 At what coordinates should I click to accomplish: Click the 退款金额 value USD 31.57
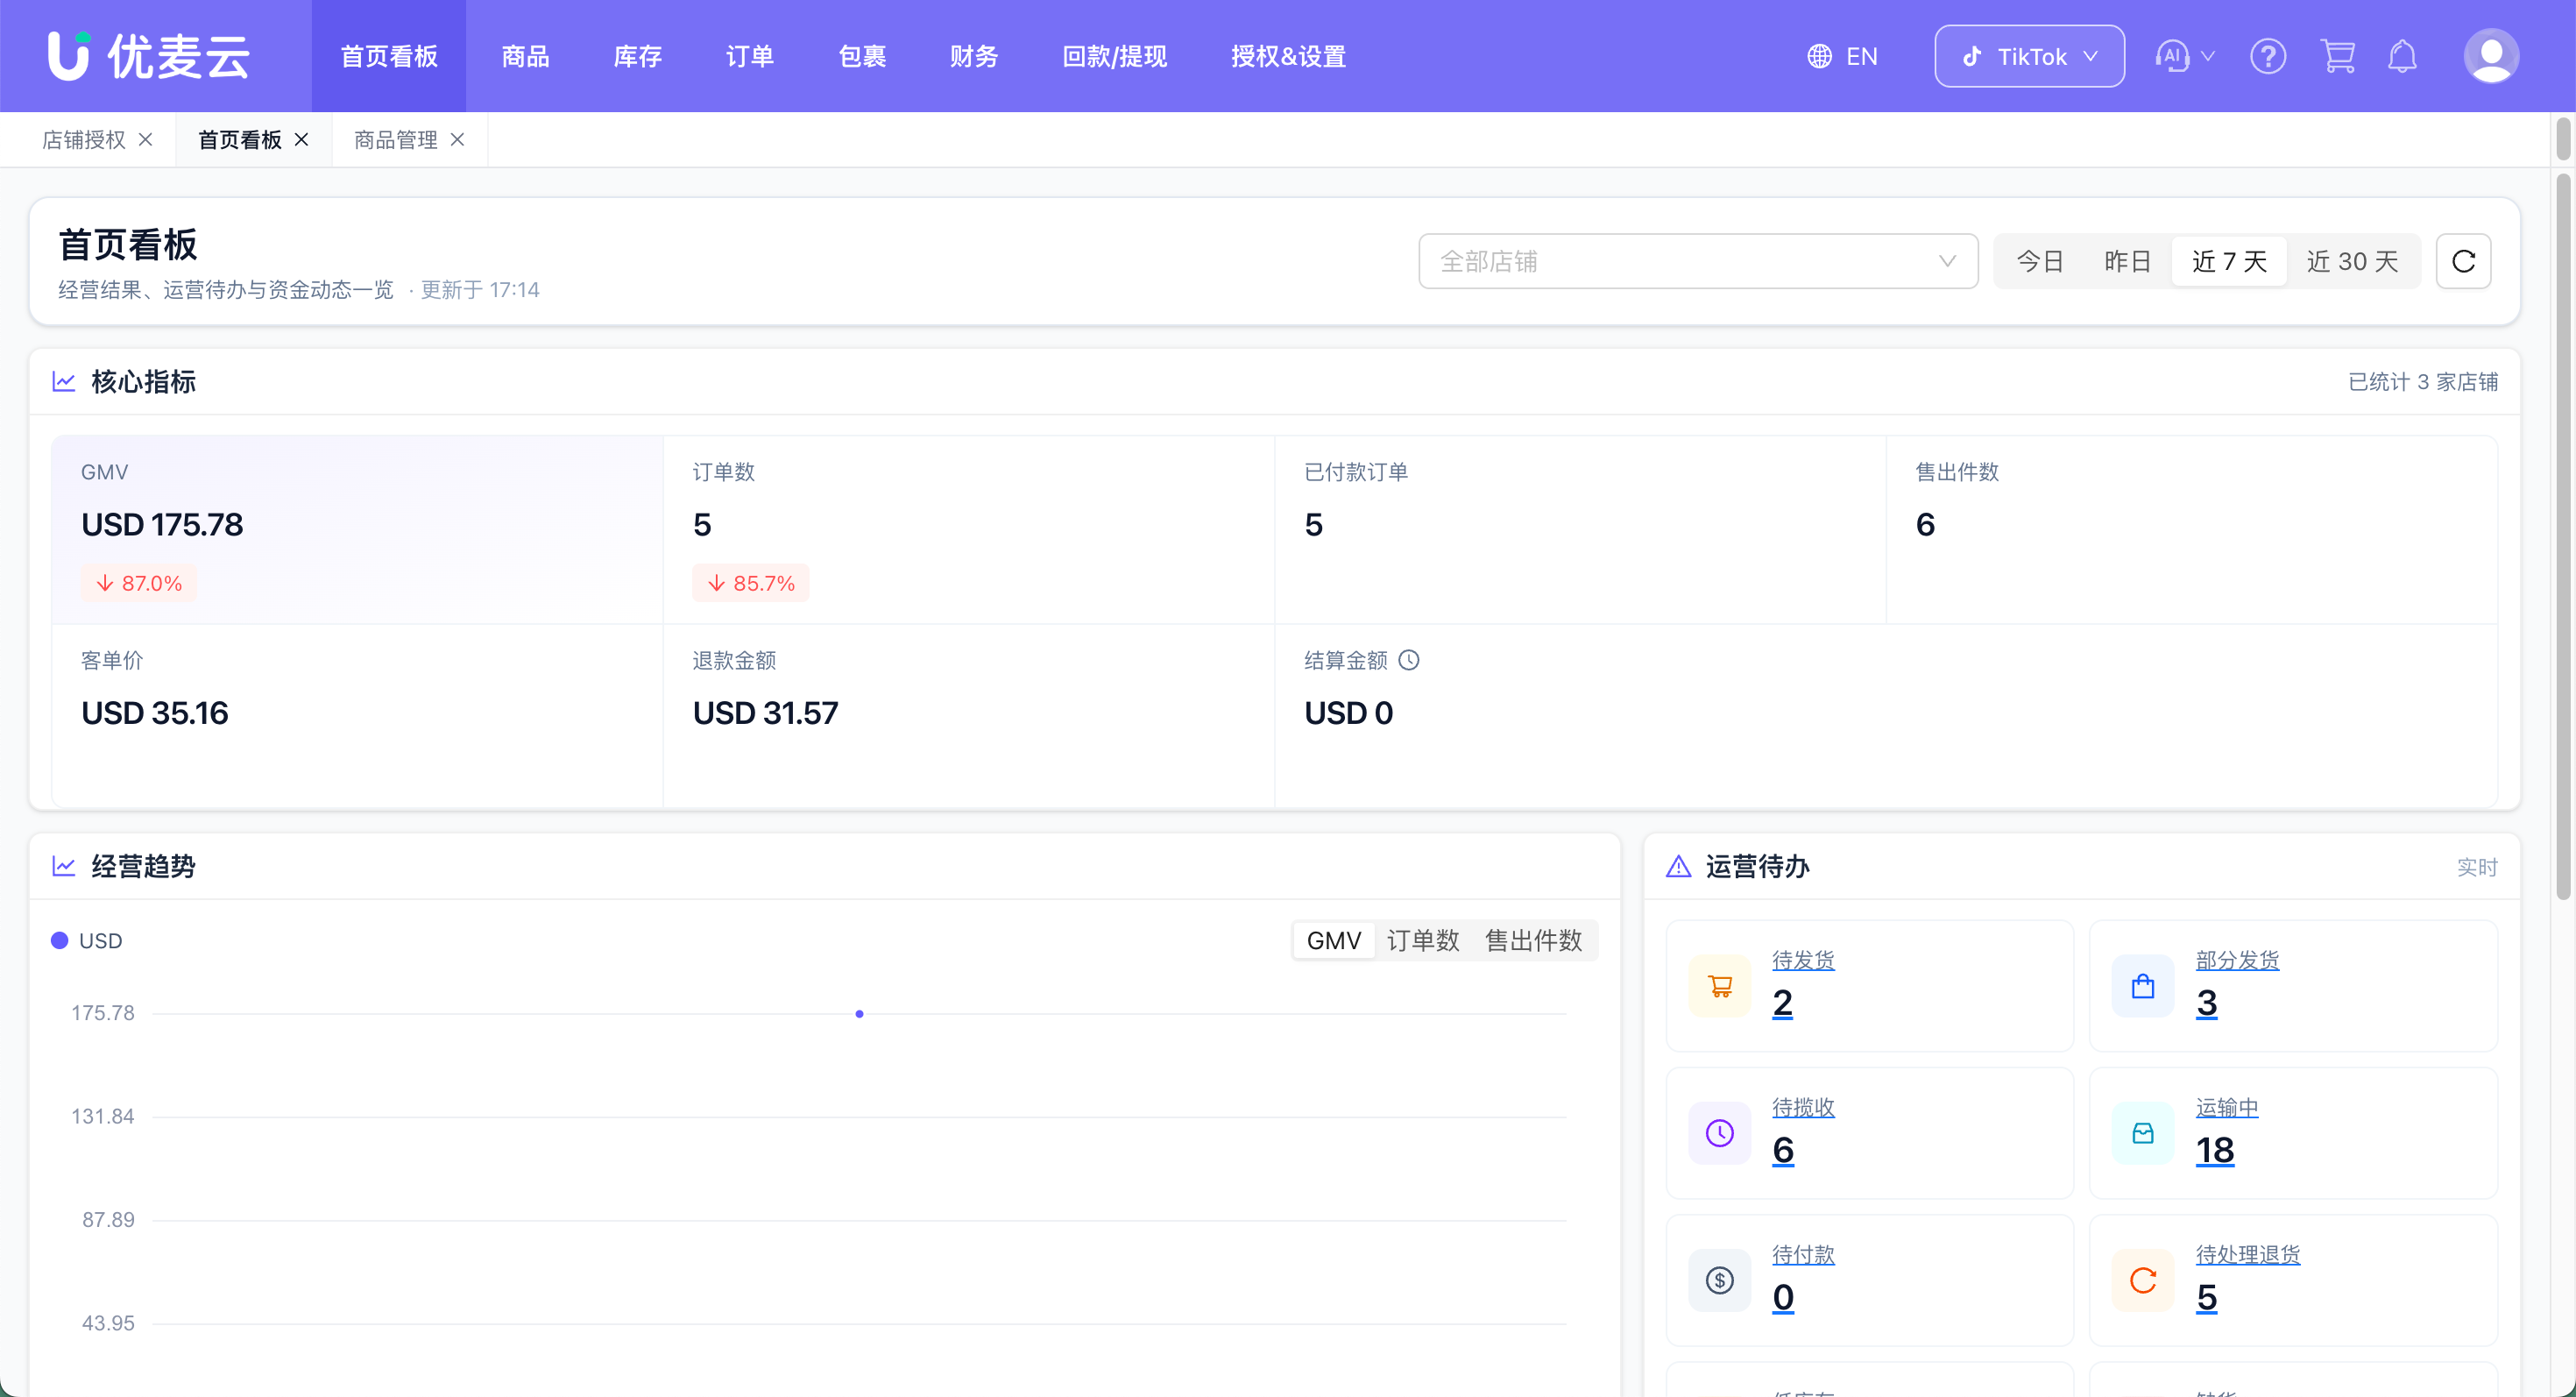click(765, 713)
